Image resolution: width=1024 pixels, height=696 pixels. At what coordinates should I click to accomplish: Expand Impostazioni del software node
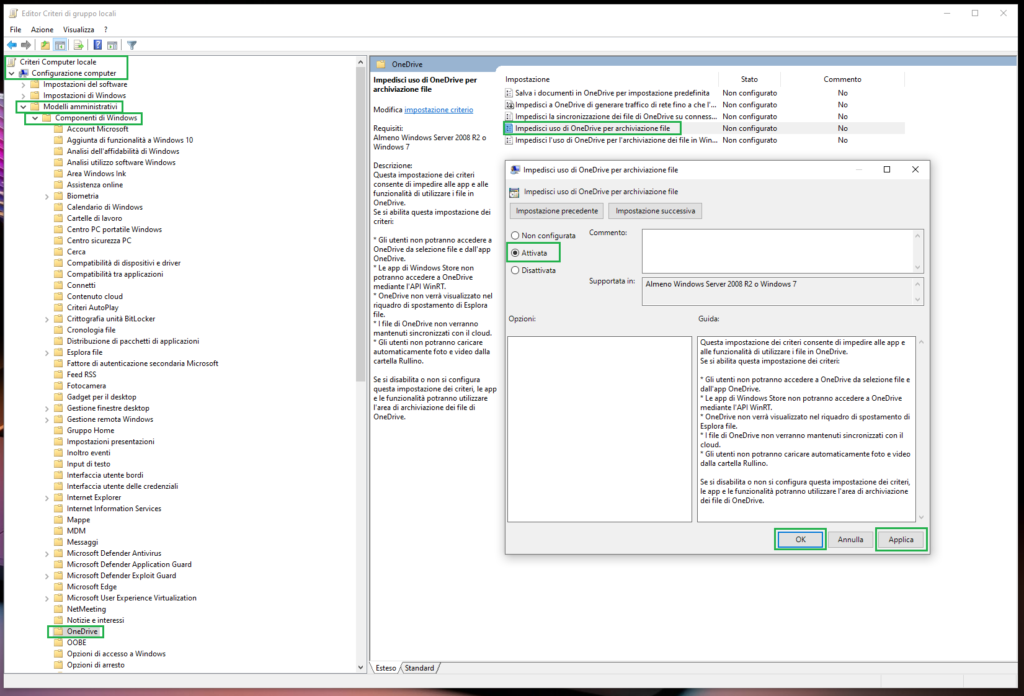(24, 85)
